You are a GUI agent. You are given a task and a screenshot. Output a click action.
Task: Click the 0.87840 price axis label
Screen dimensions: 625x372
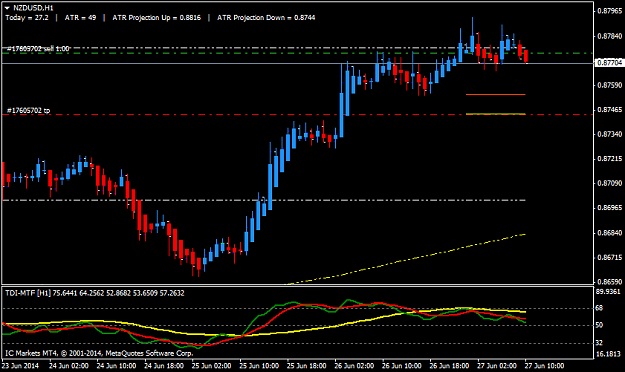[609, 36]
